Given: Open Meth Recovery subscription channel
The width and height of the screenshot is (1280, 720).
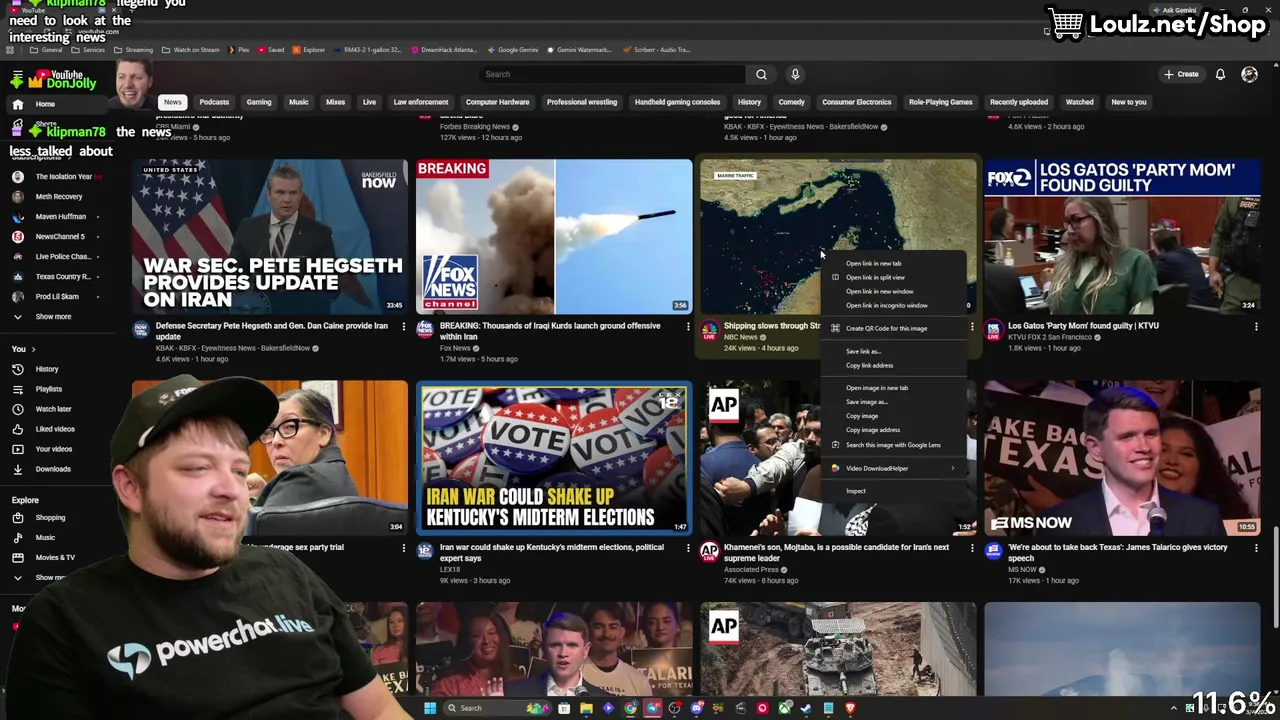Looking at the screenshot, I should (x=58, y=197).
